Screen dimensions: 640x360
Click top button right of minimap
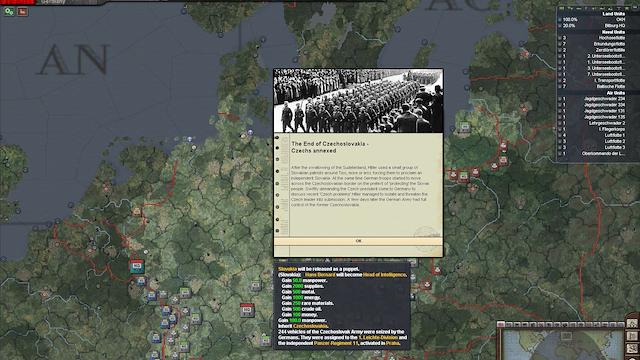coord(632,324)
